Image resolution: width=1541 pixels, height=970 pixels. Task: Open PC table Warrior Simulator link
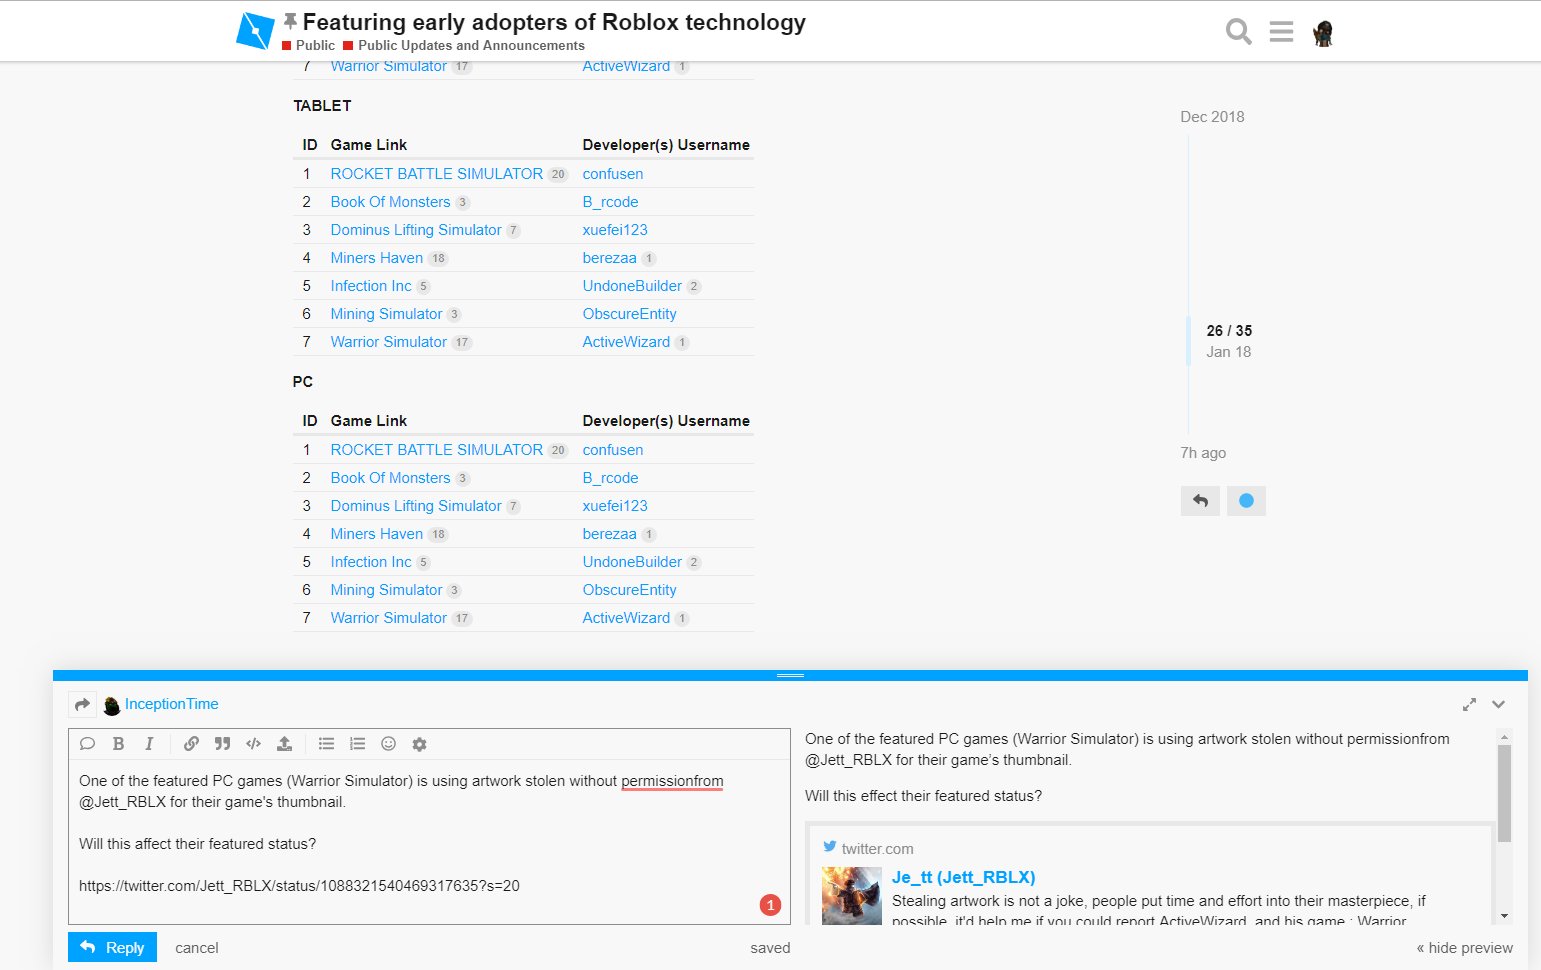tap(388, 618)
